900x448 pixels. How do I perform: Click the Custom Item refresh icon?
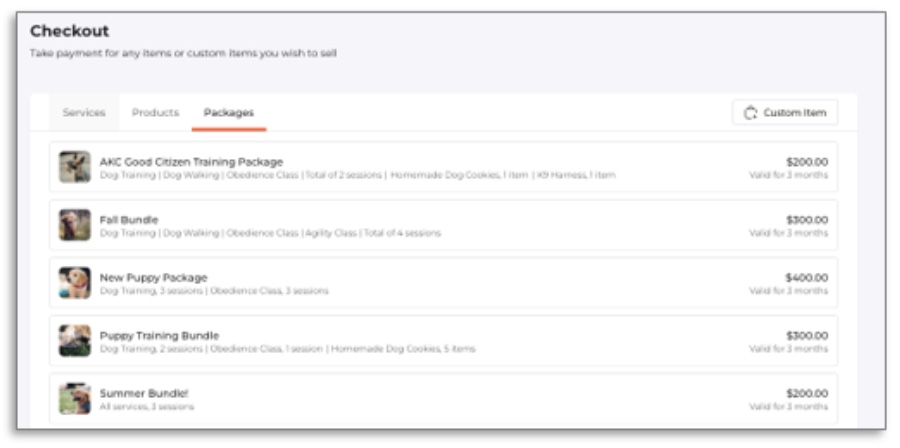point(751,113)
